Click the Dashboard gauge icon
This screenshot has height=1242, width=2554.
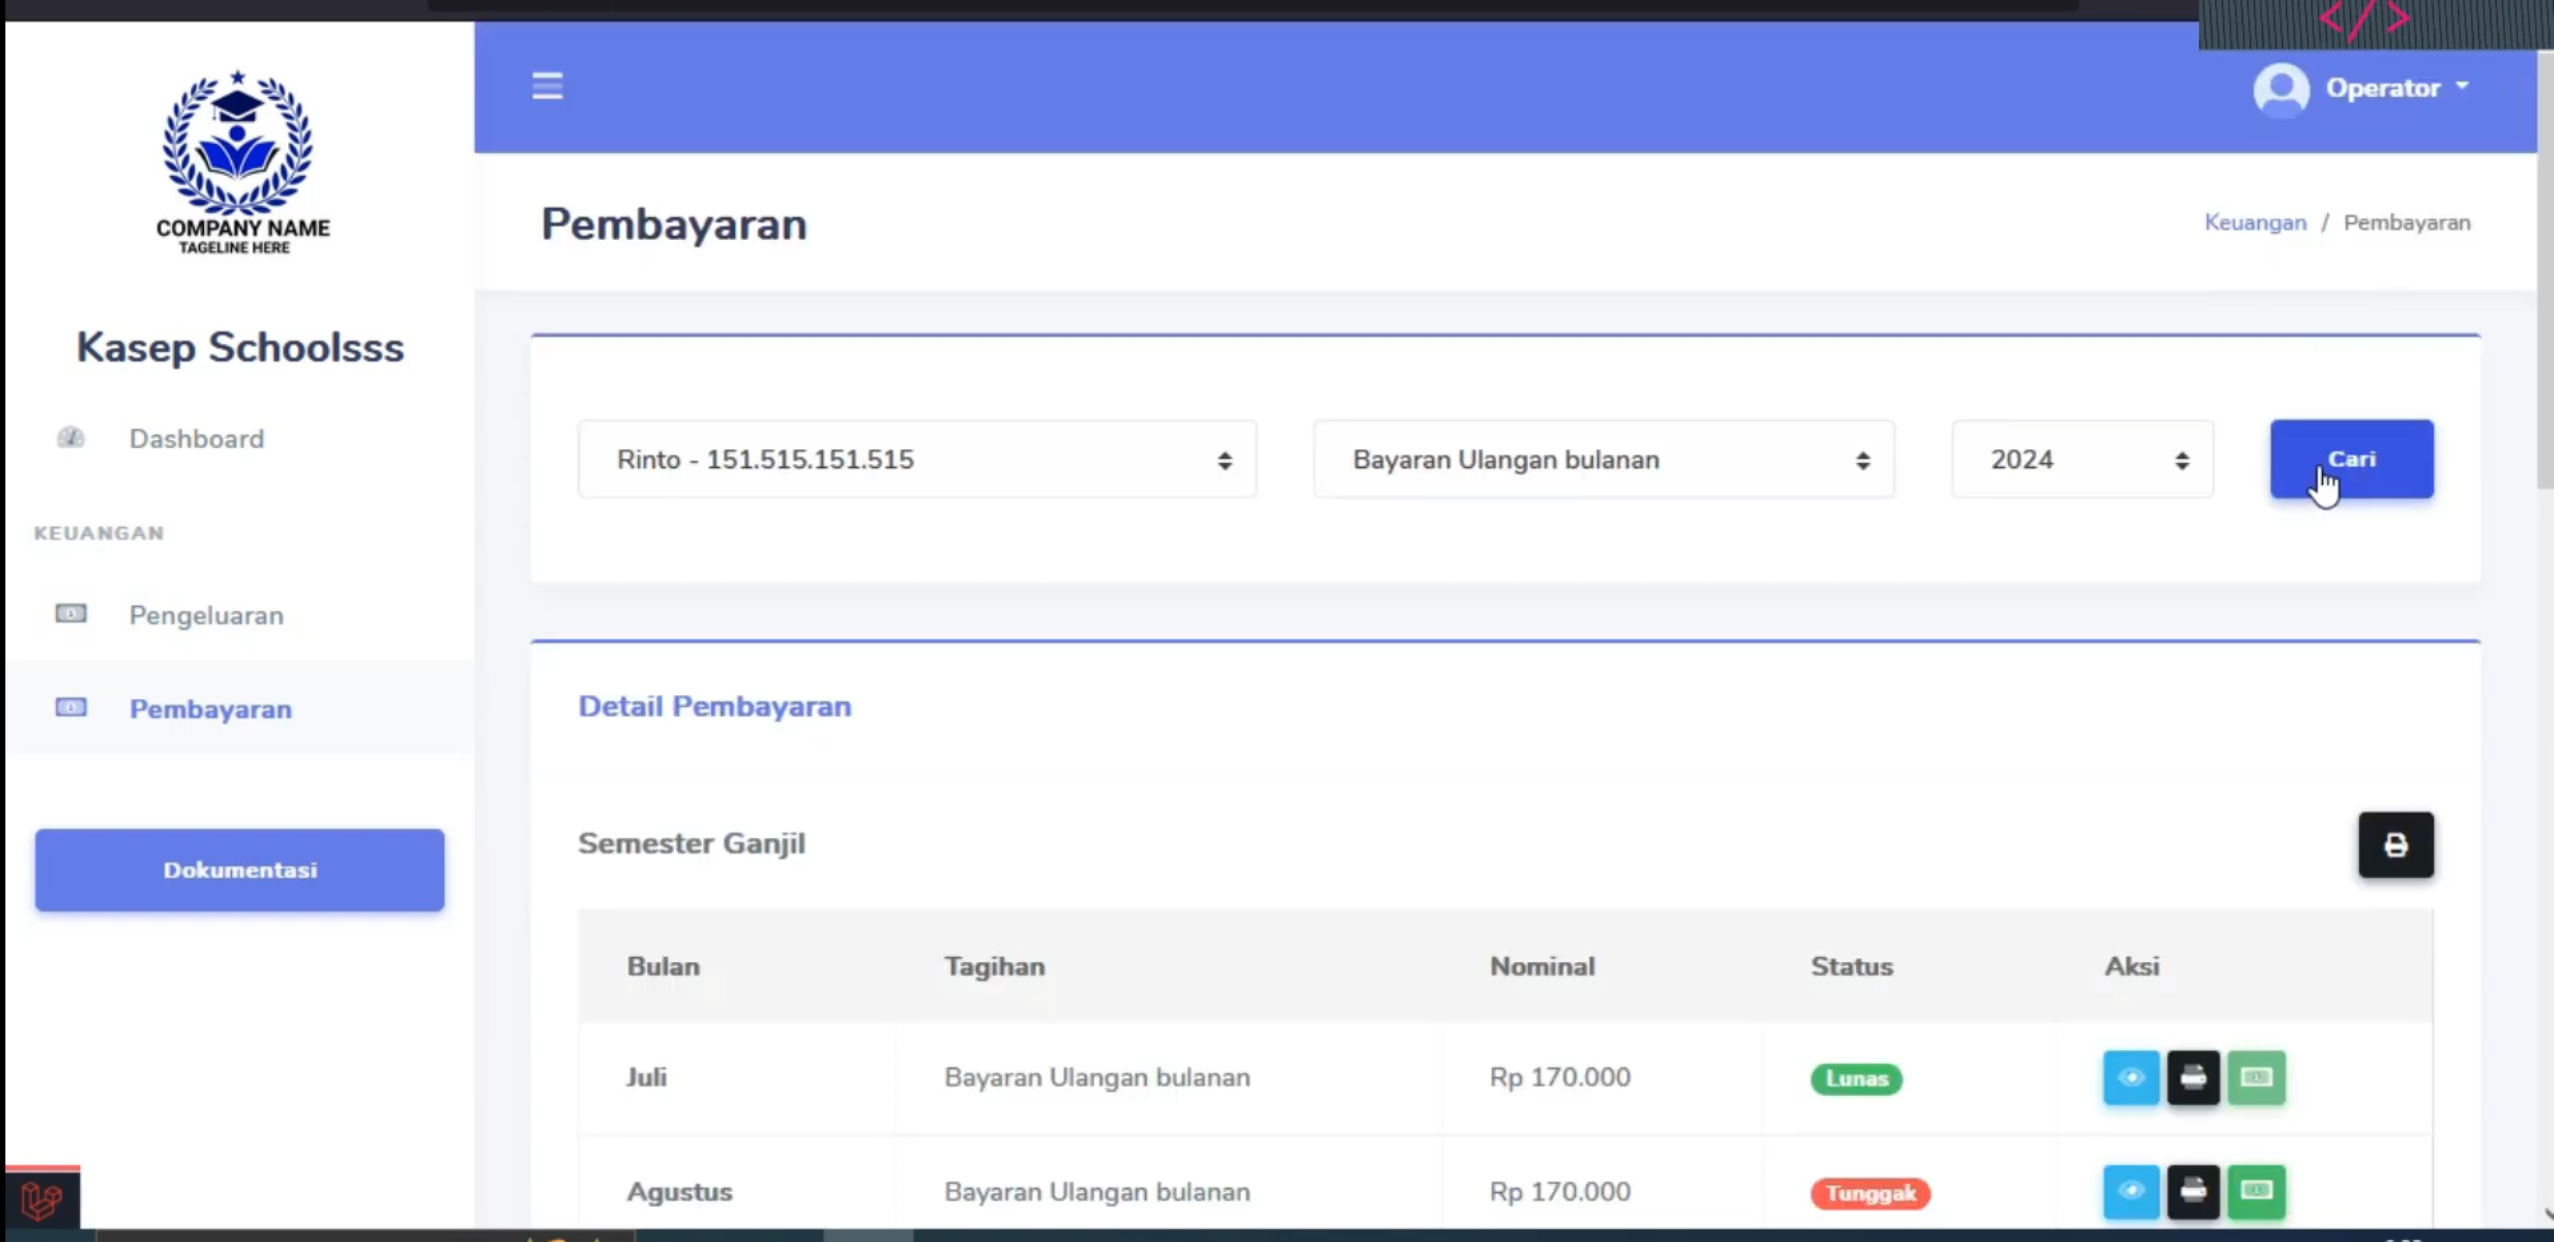(71, 437)
